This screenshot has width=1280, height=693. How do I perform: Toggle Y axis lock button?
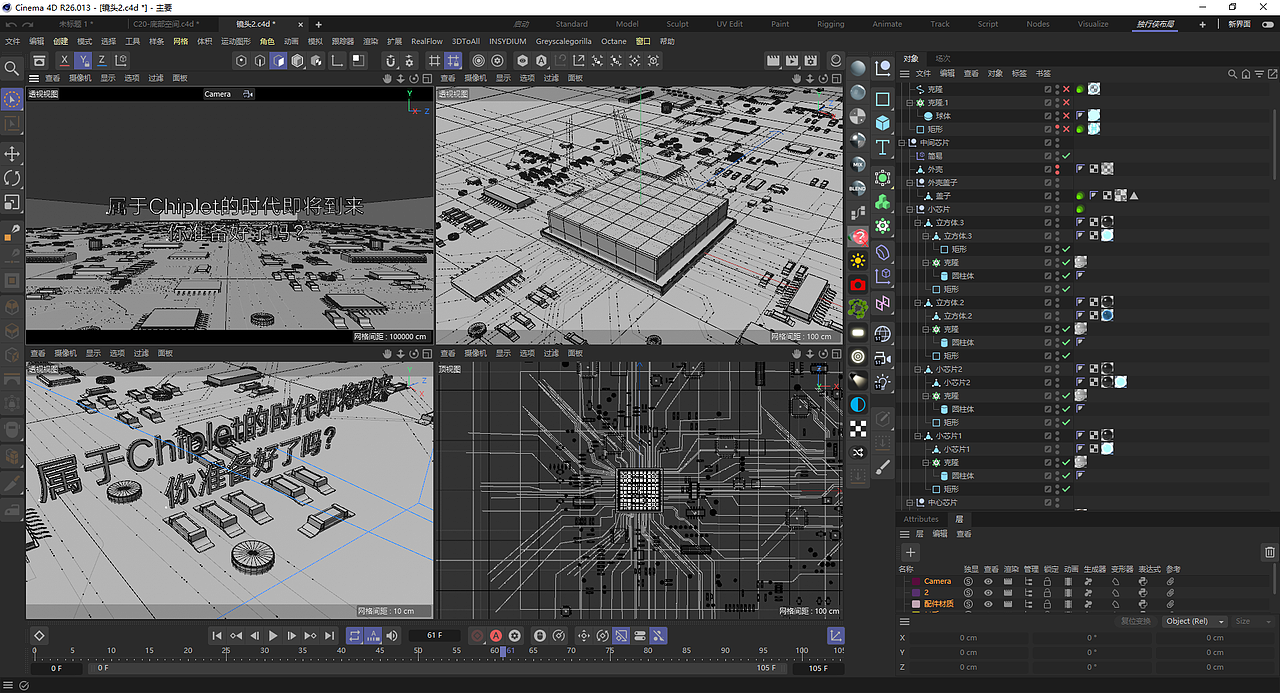point(85,61)
